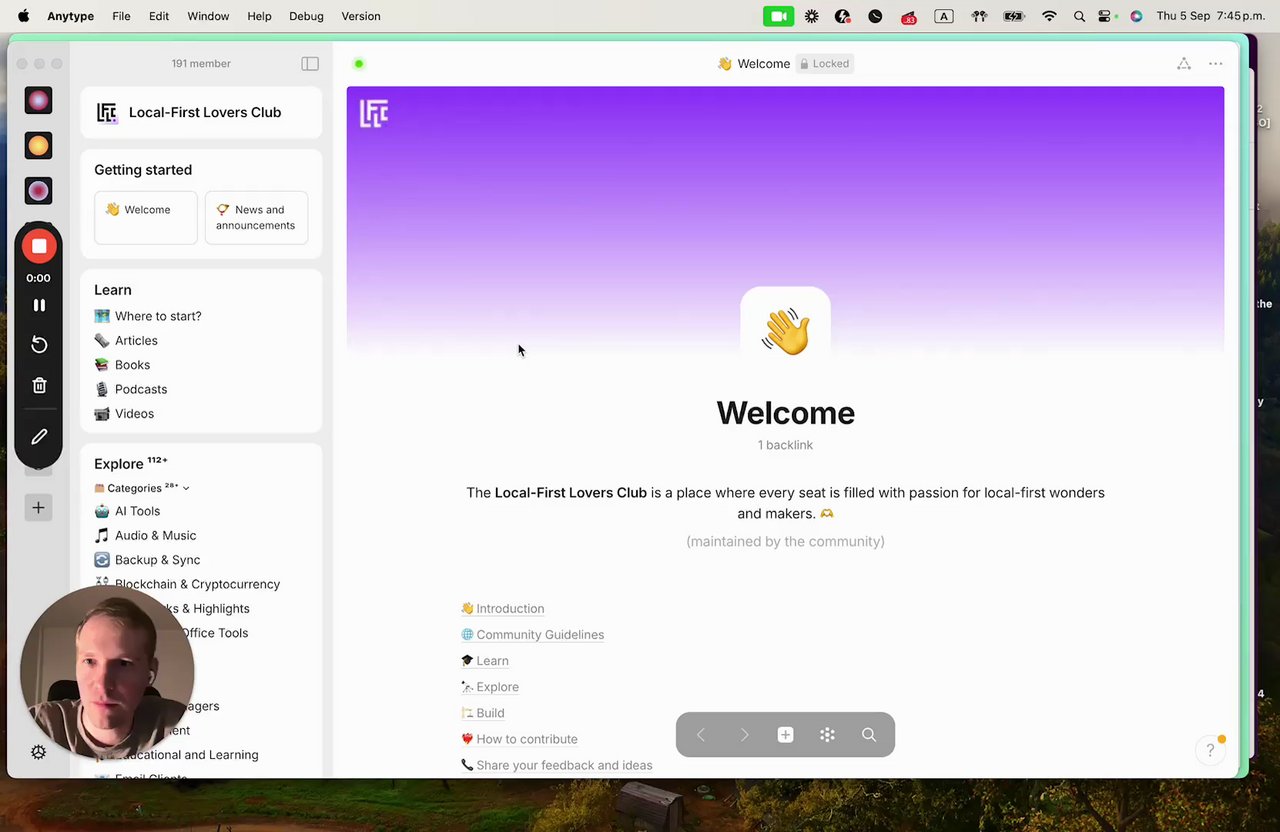Screen dimensions: 1280x832
Task: Create a new object from bottom bar
Action: point(785,735)
